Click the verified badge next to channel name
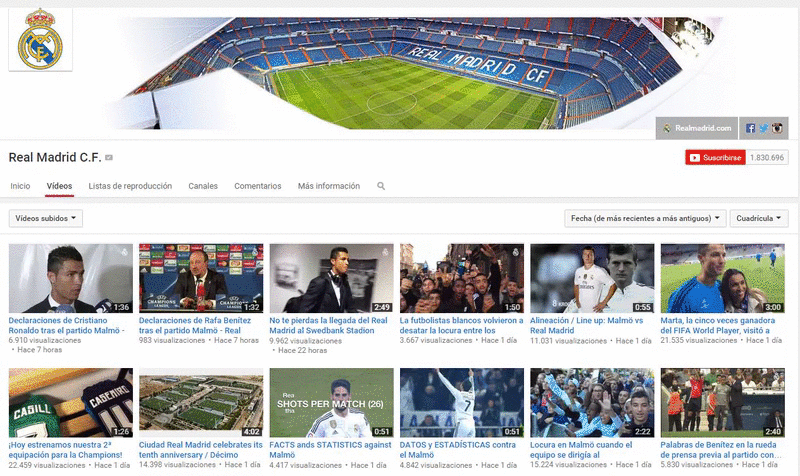This screenshot has width=800, height=476. coord(109,158)
